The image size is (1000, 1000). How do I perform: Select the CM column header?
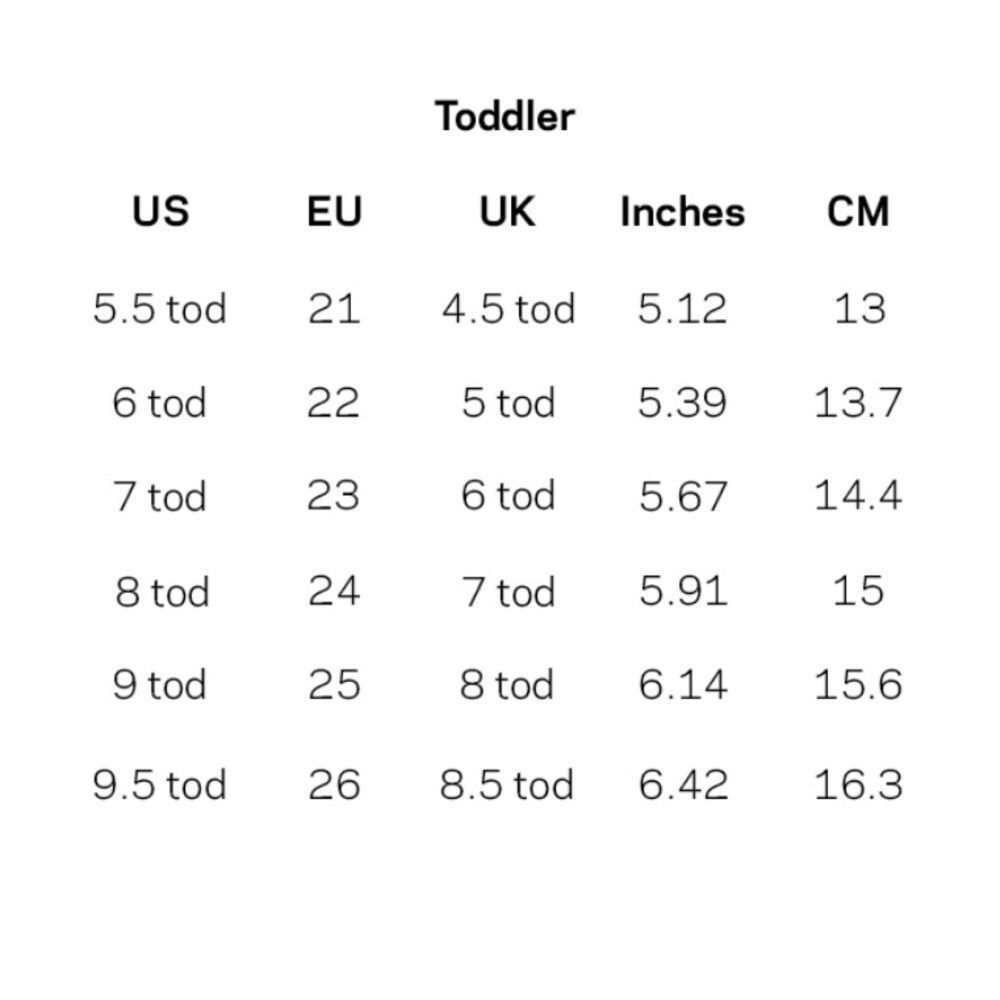858,212
